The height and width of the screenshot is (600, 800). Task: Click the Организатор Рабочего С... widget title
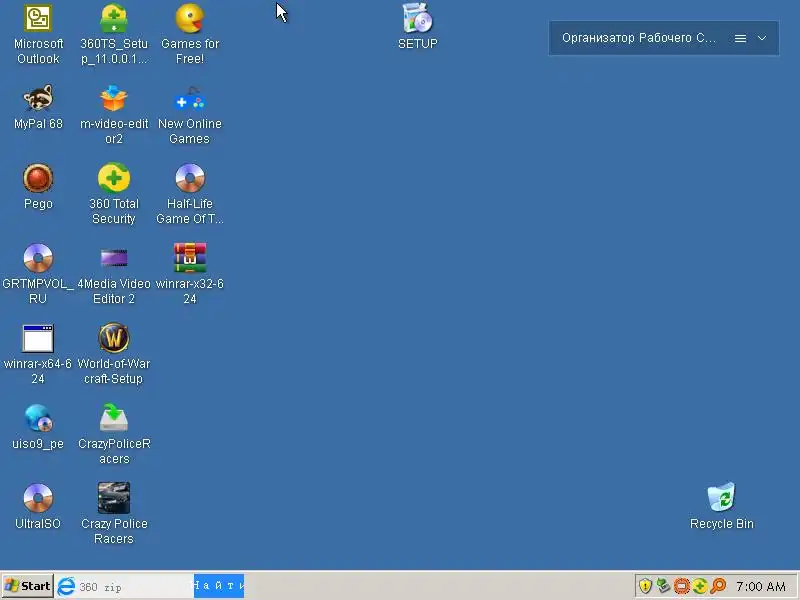pos(639,38)
